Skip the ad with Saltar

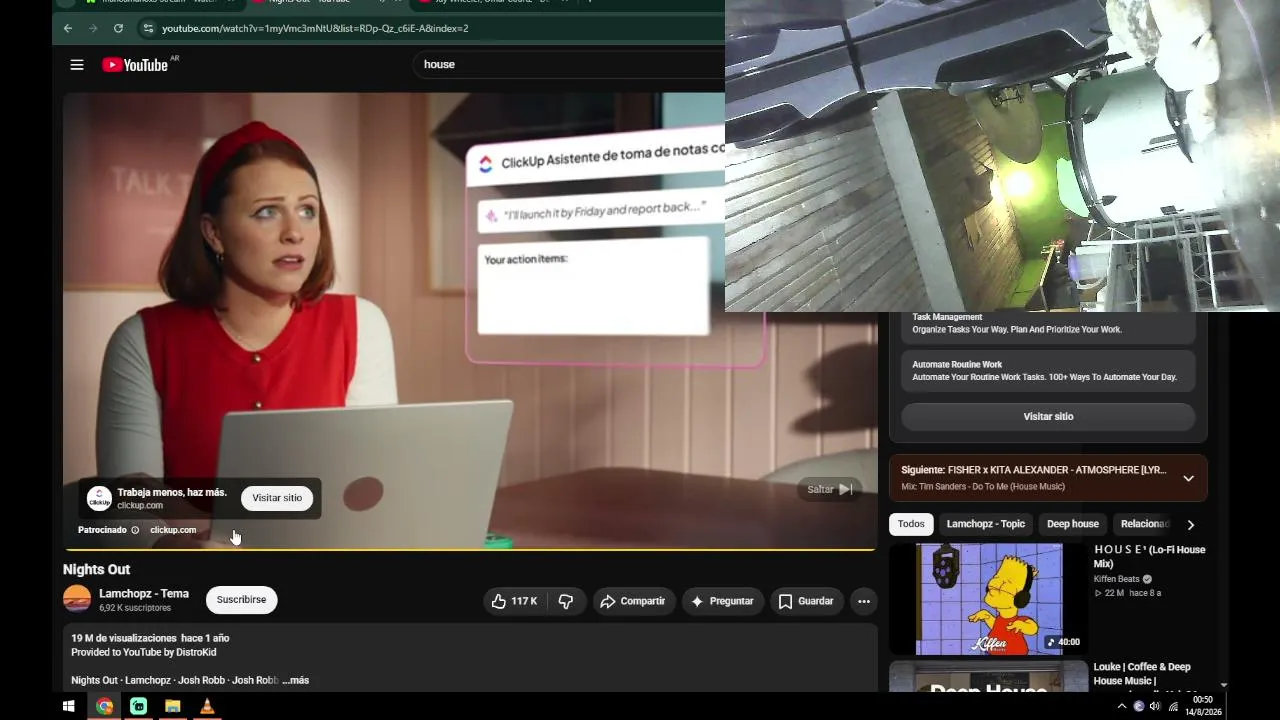point(830,489)
